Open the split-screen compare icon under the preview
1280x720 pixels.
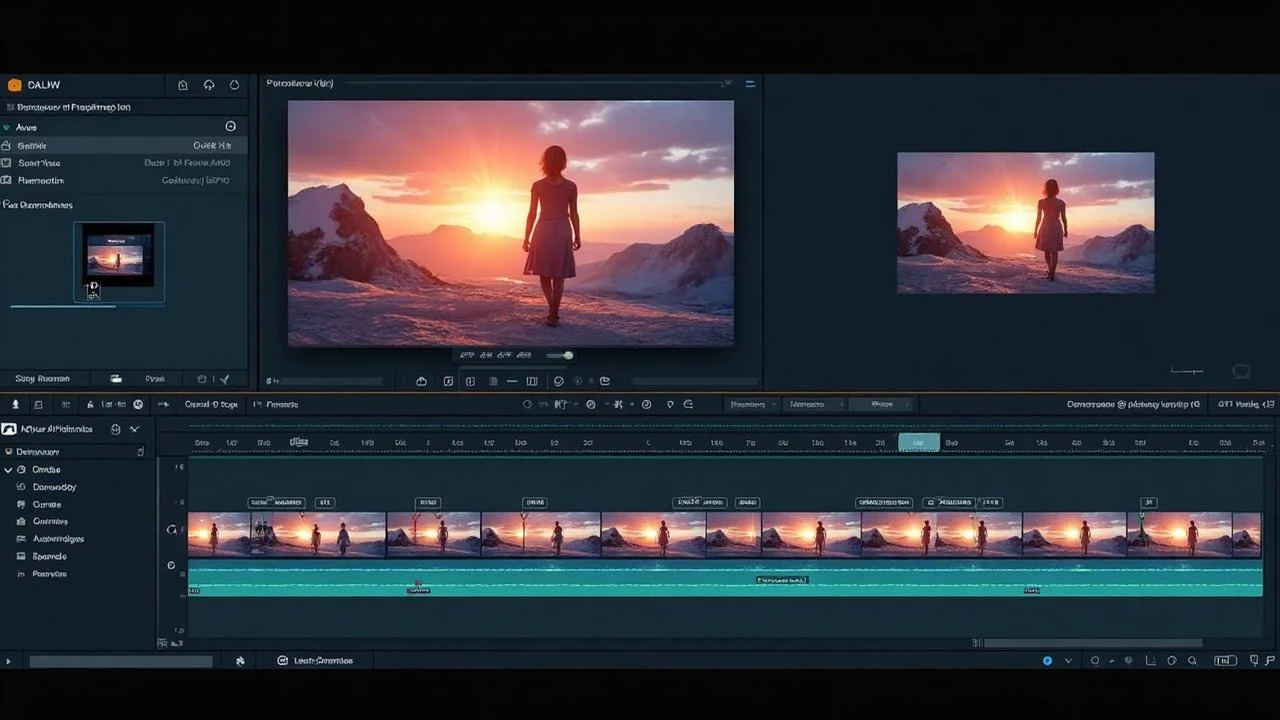point(533,381)
